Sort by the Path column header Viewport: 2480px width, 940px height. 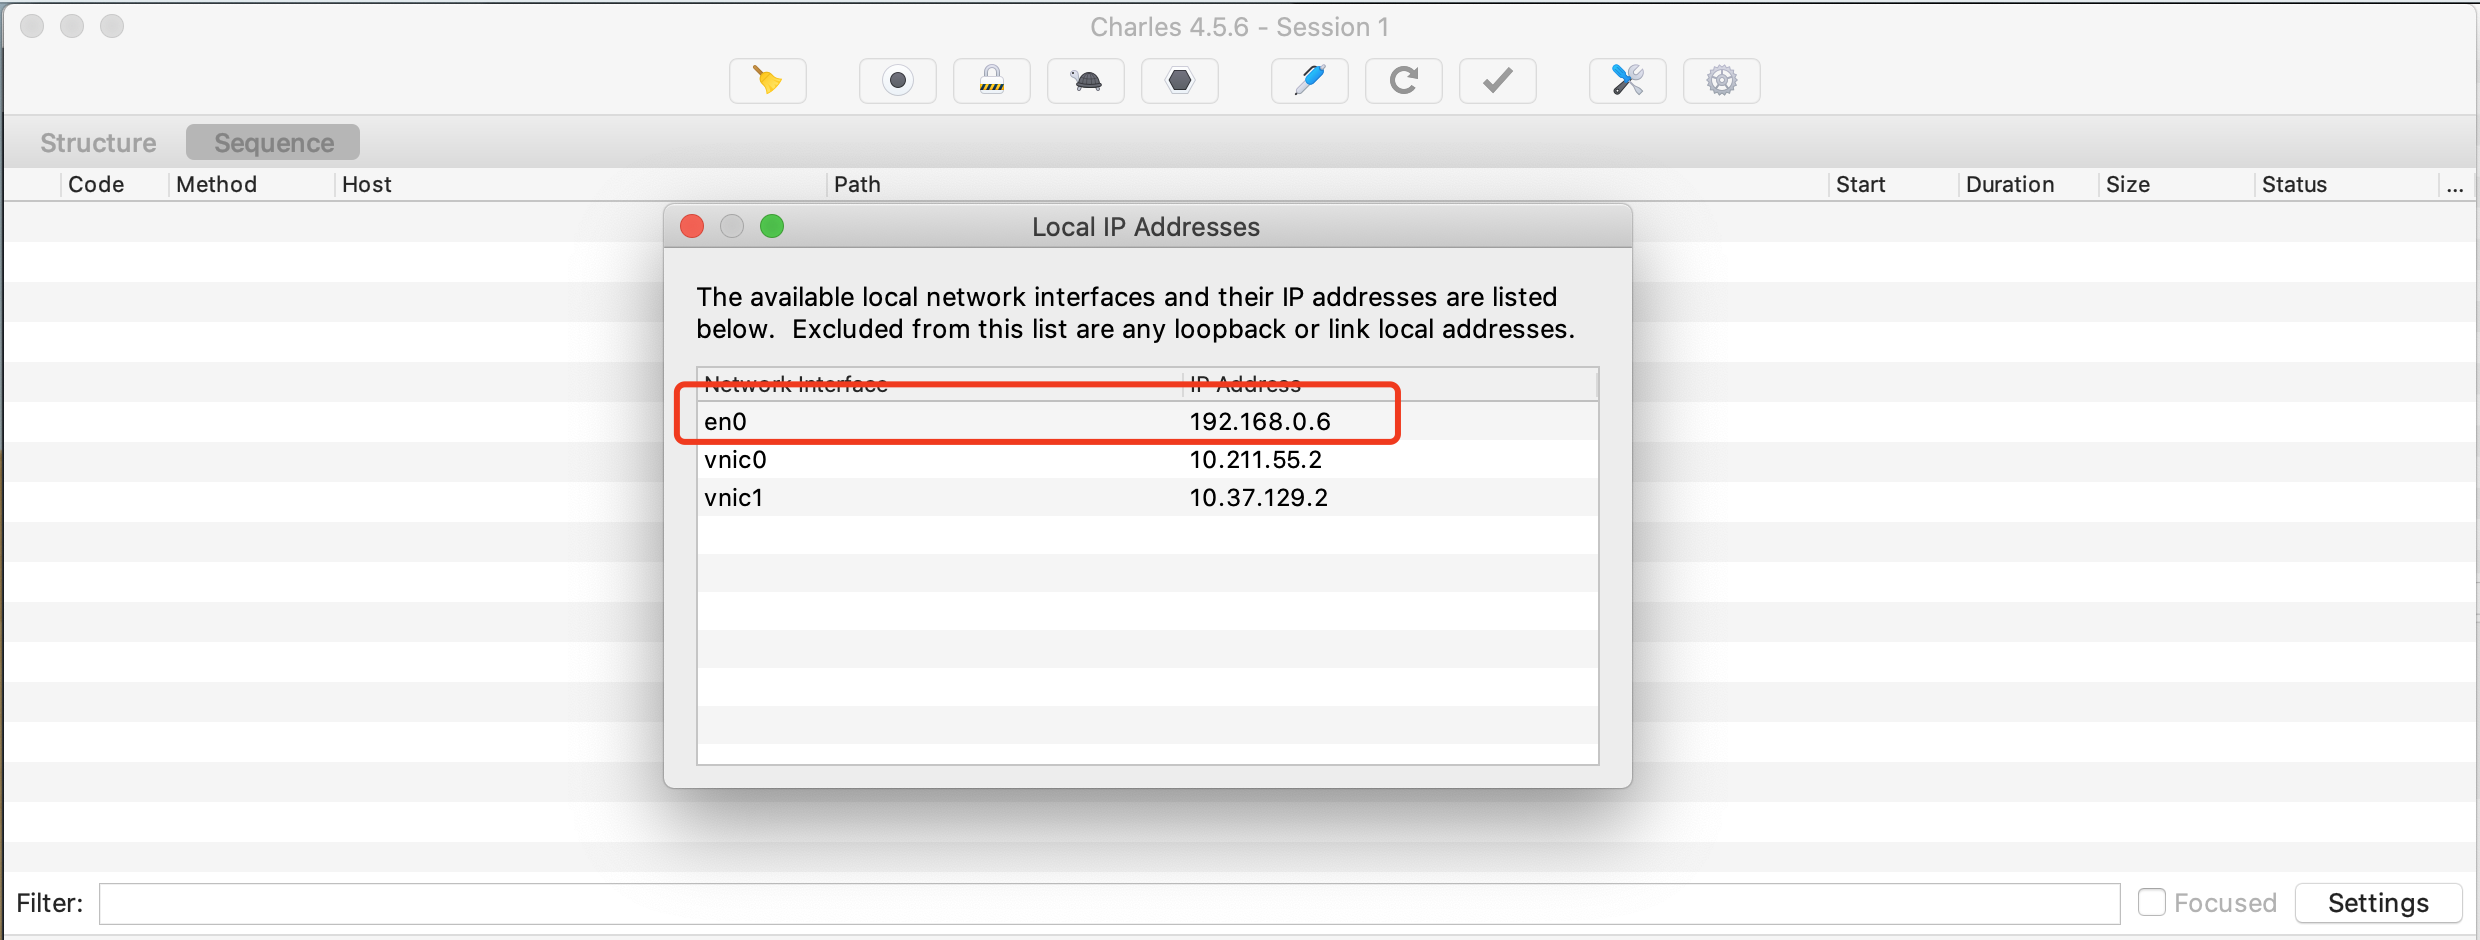(1327, 184)
